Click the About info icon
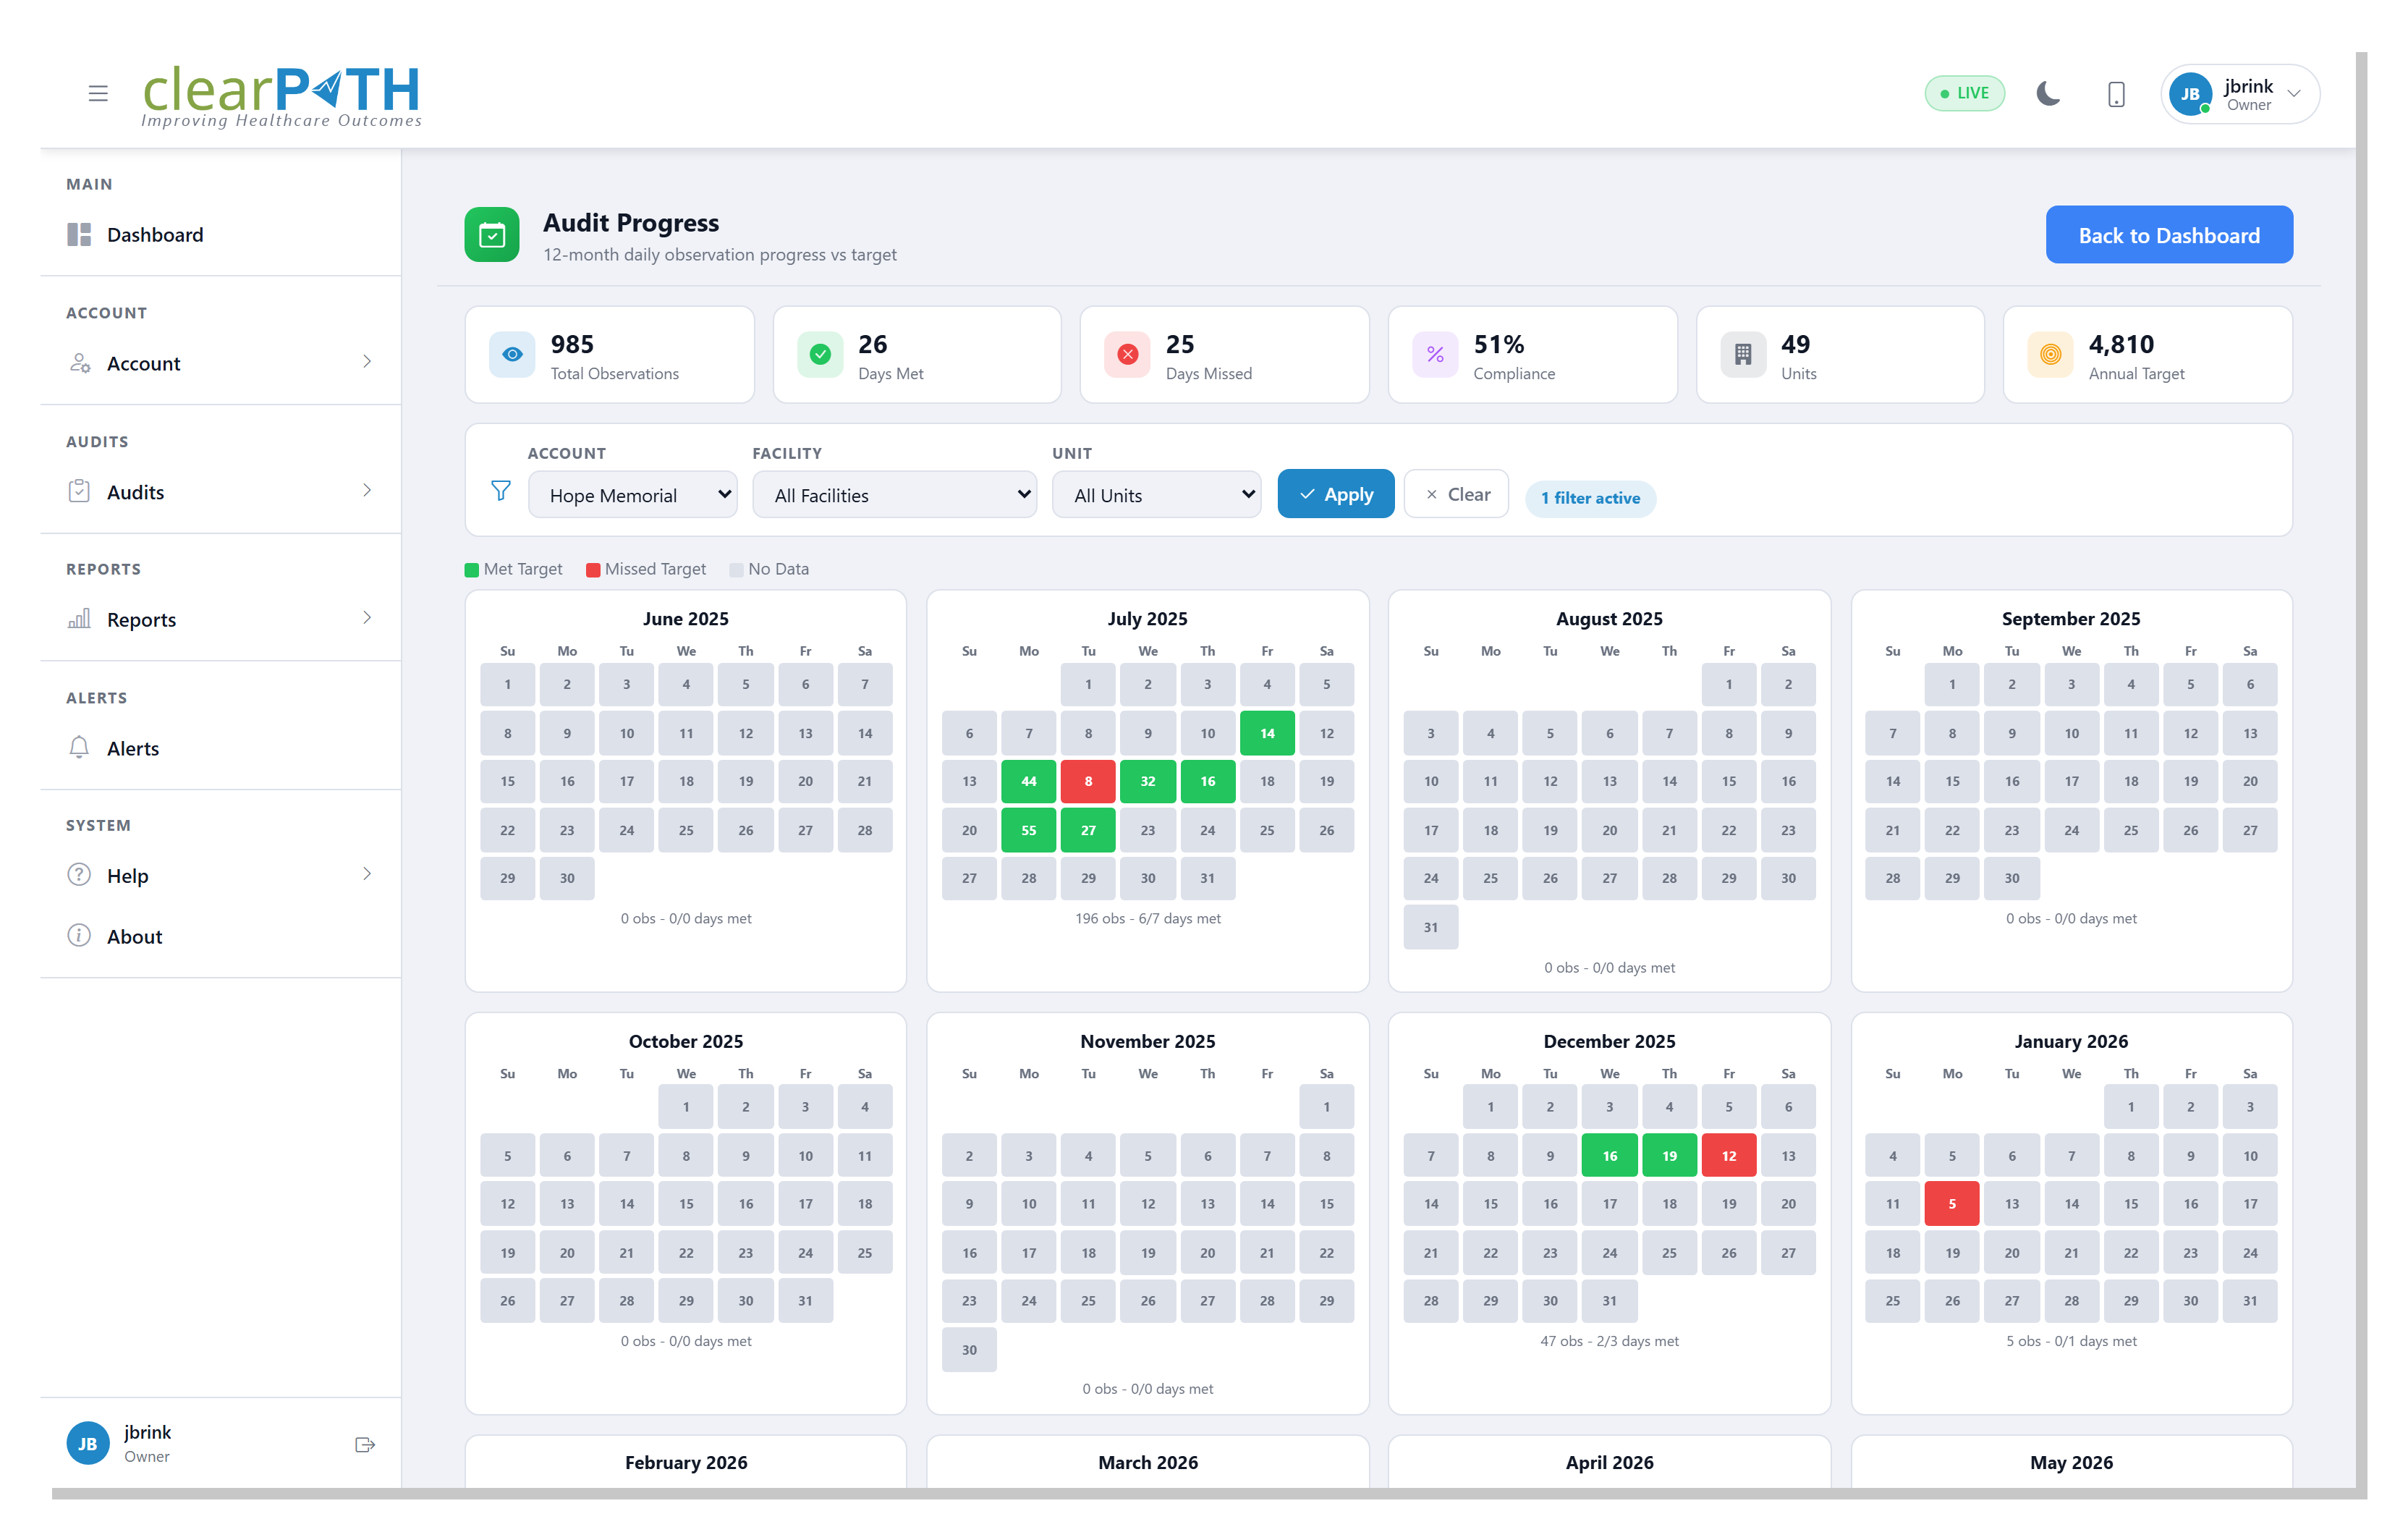Screen dimensions: 2408x1540 [x=79, y=936]
